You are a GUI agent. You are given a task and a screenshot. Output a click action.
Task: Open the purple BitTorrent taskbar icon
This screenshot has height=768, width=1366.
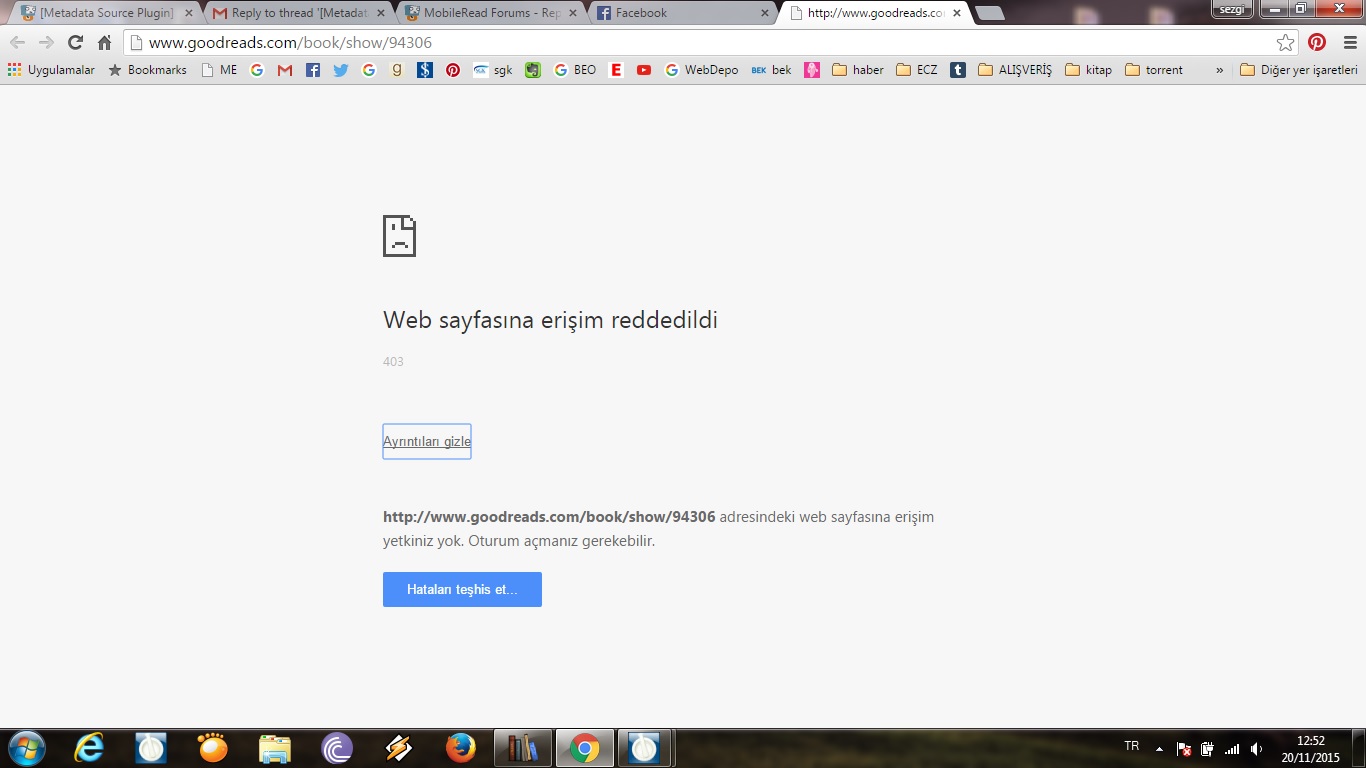click(337, 748)
